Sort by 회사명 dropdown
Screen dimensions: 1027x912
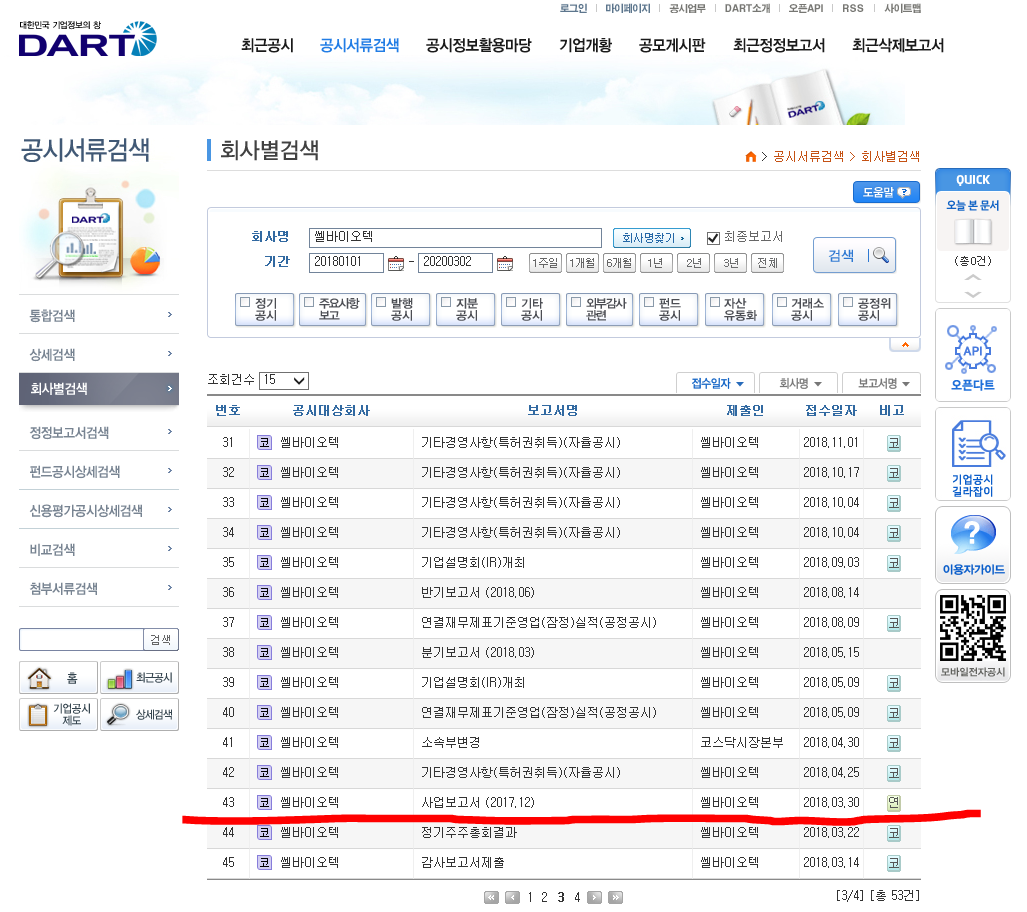[x=799, y=383]
